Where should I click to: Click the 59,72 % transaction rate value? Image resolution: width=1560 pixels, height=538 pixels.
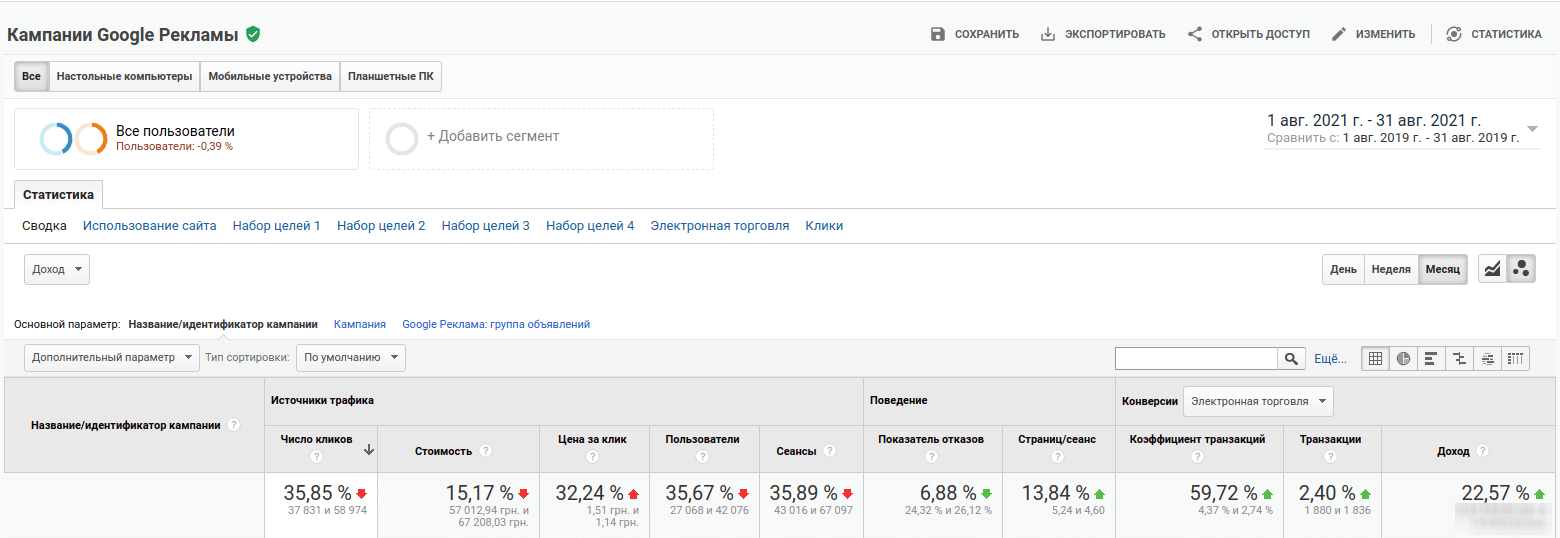[x=1223, y=493]
